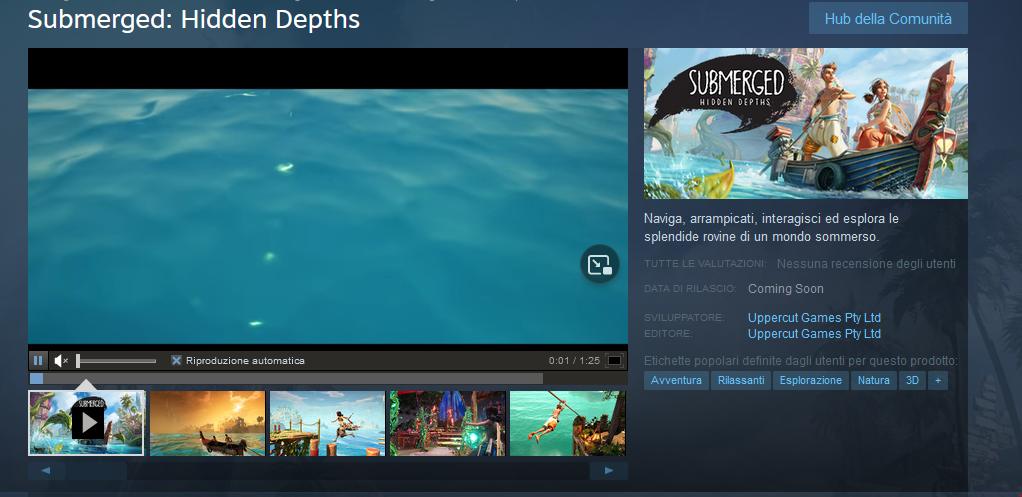Screen dimensions: 1022x497
Task: Click the game description starting 'Naviga, arrampicati'
Action: point(771,227)
